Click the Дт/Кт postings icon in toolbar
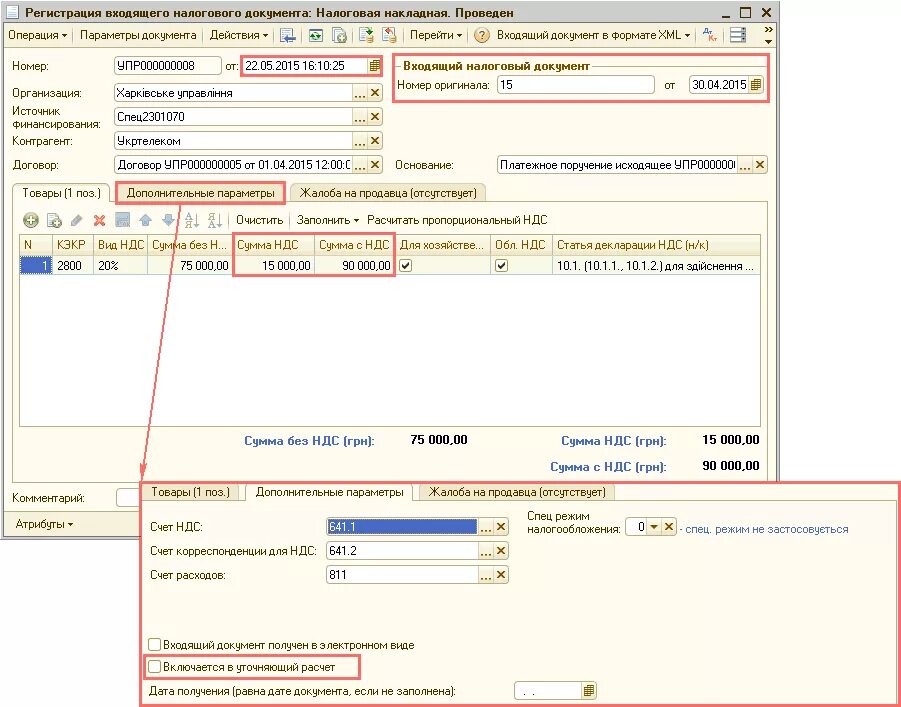 point(710,35)
